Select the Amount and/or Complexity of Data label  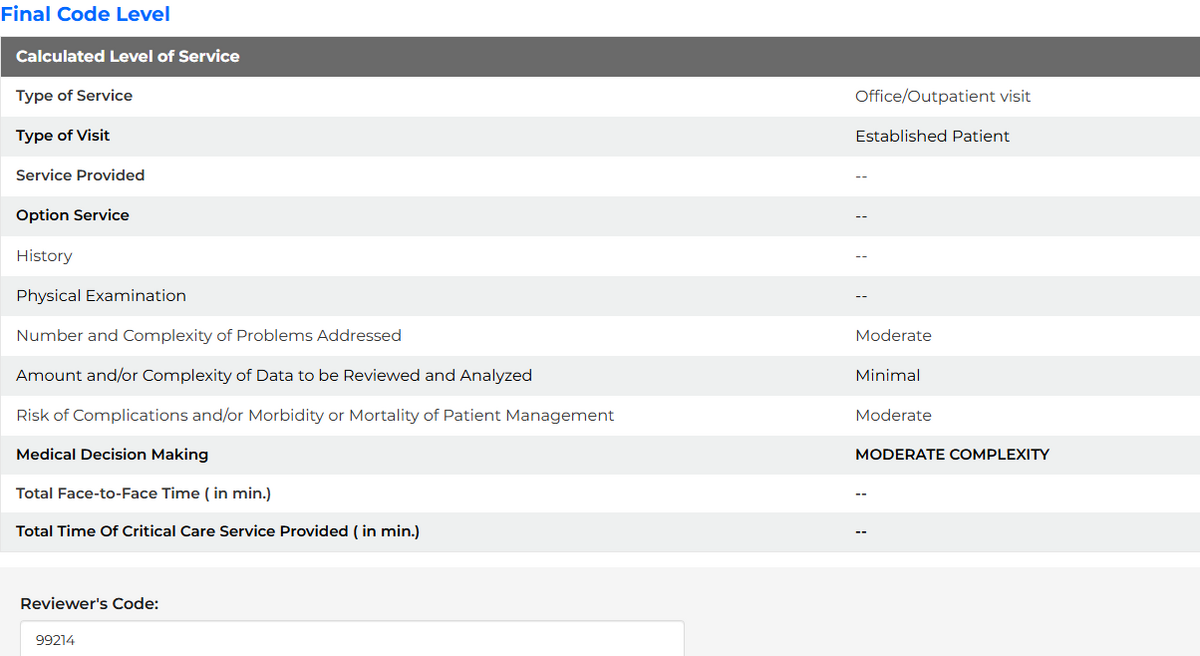click(x=274, y=376)
